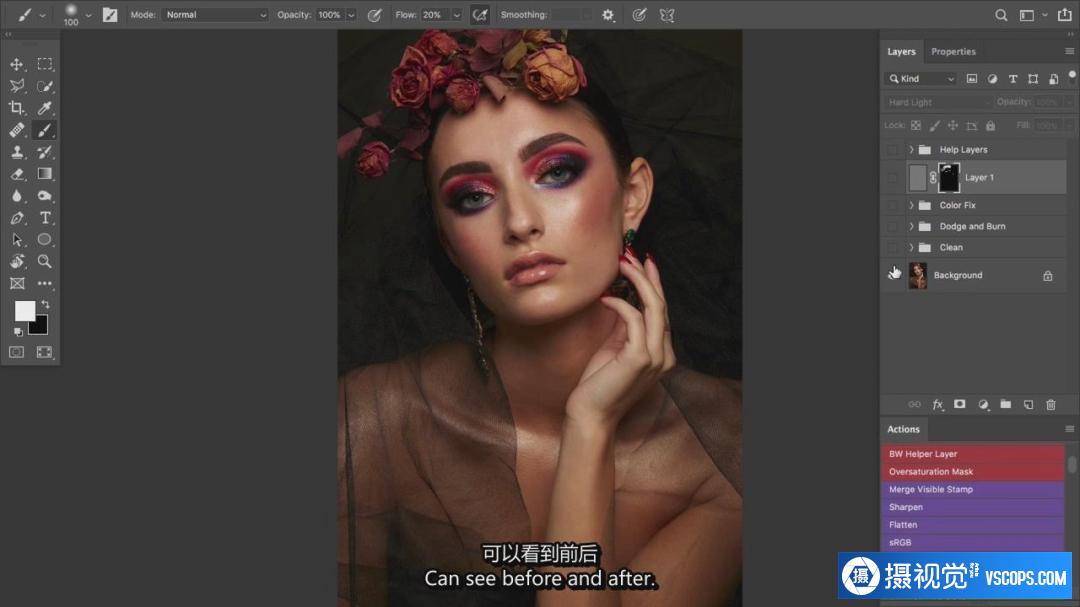Screen dimensions: 1080x607
Task: Select the Hand tool
Action: (x=17, y=262)
